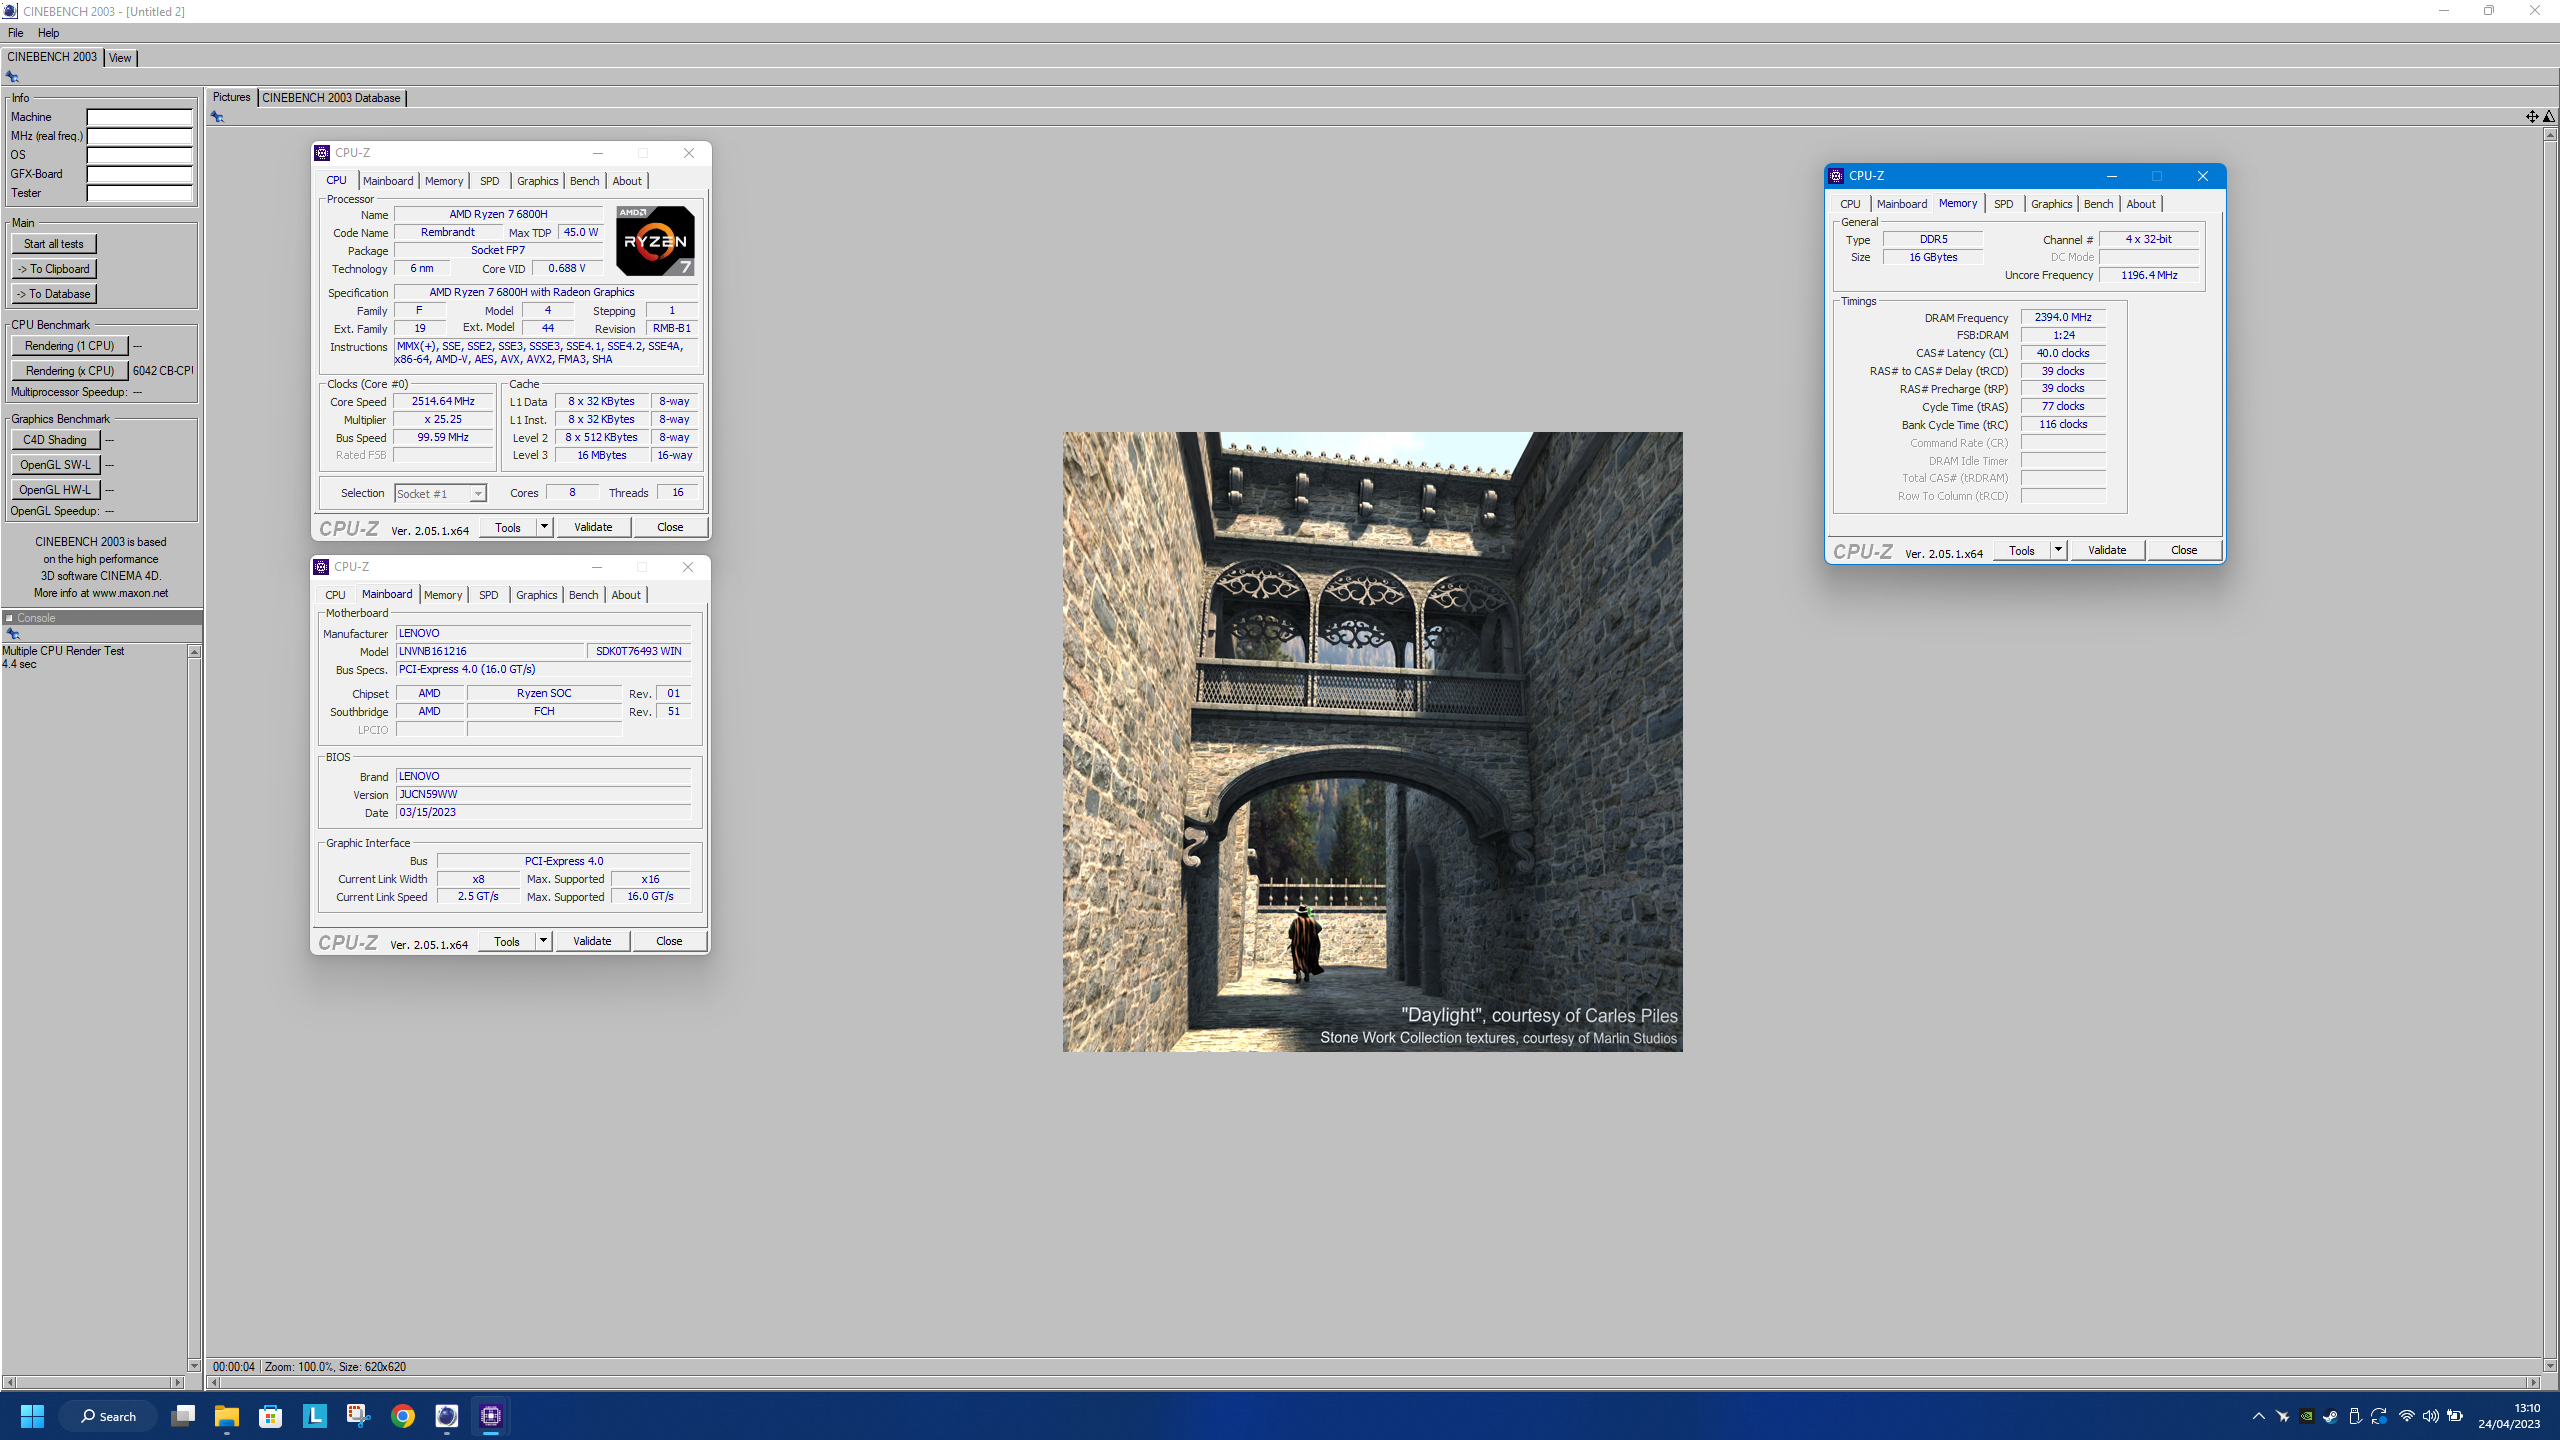This screenshot has width=2560, height=1440.
Task: Open the Help menu
Action: click(48, 33)
